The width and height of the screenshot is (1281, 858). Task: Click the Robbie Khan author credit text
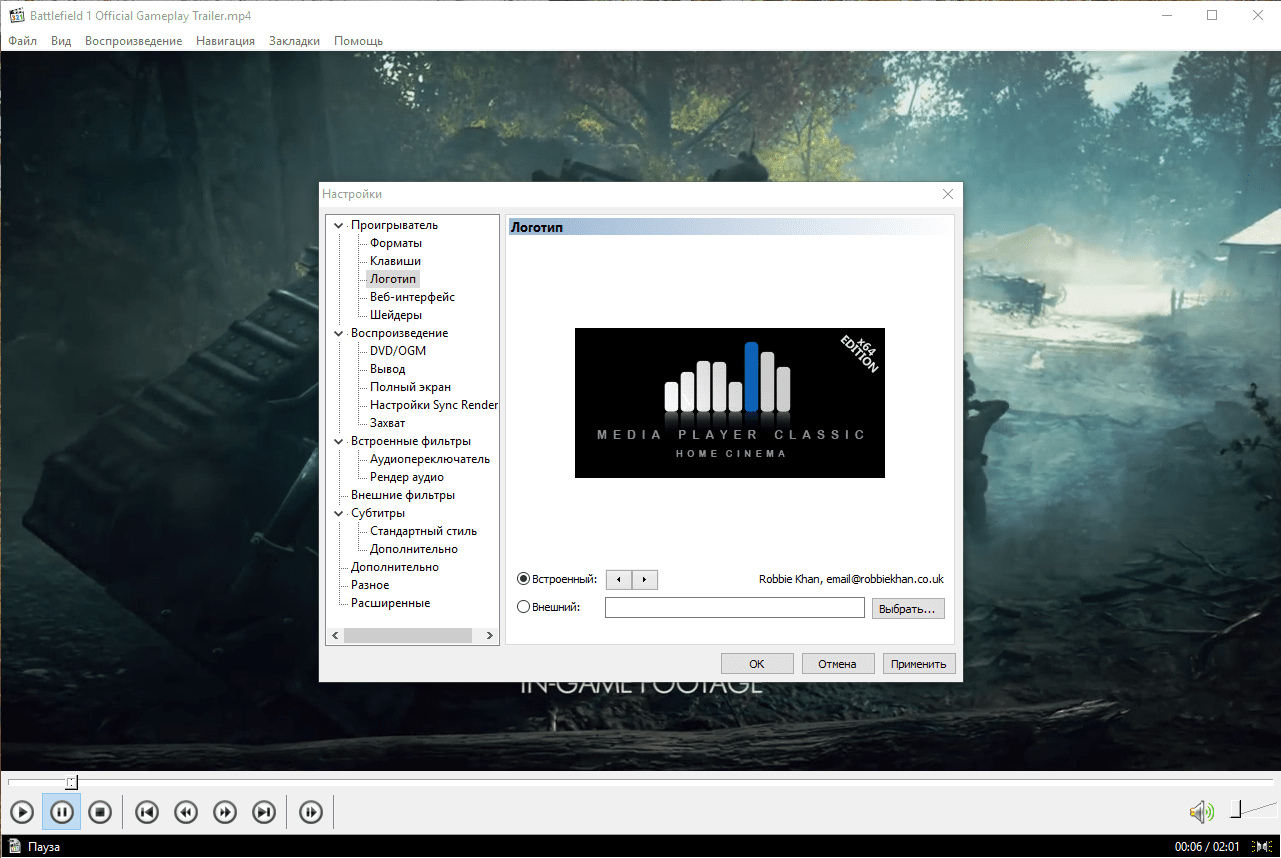coord(851,579)
